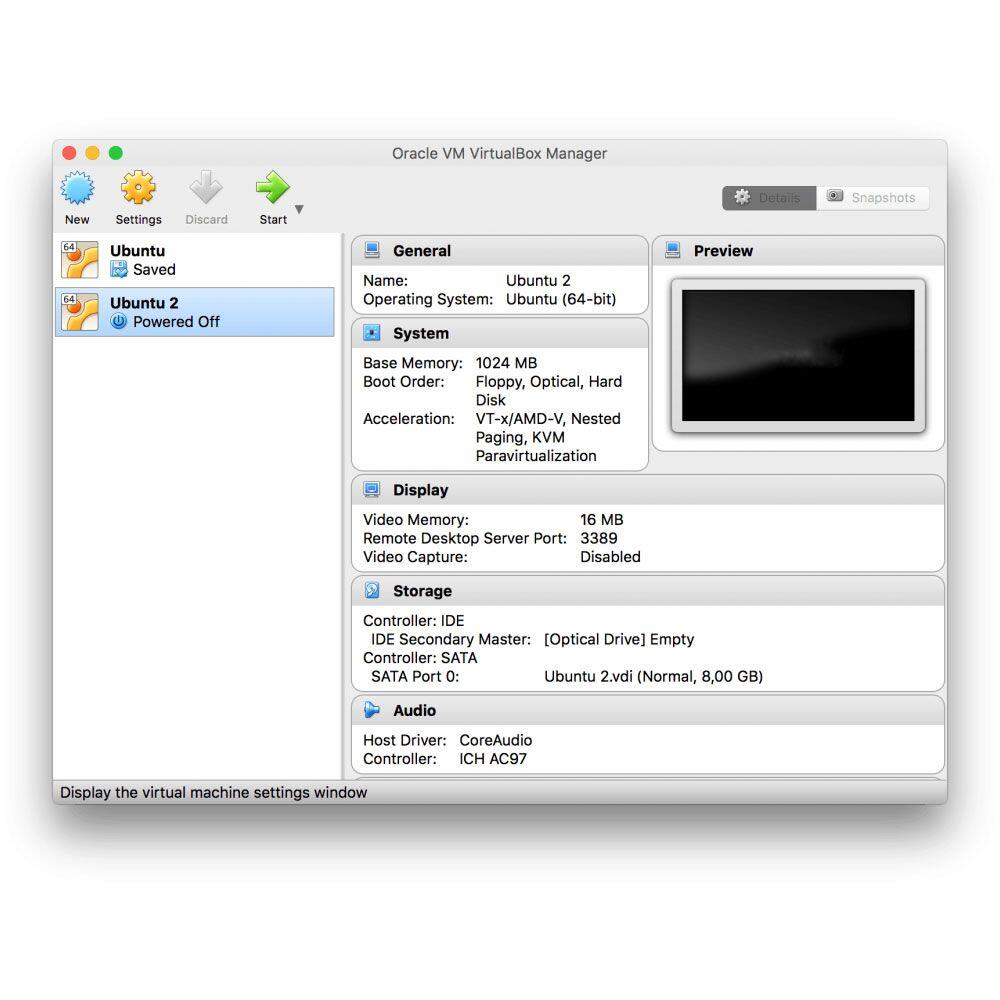
Task: Open the Display section header
Action: (x=648, y=490)
